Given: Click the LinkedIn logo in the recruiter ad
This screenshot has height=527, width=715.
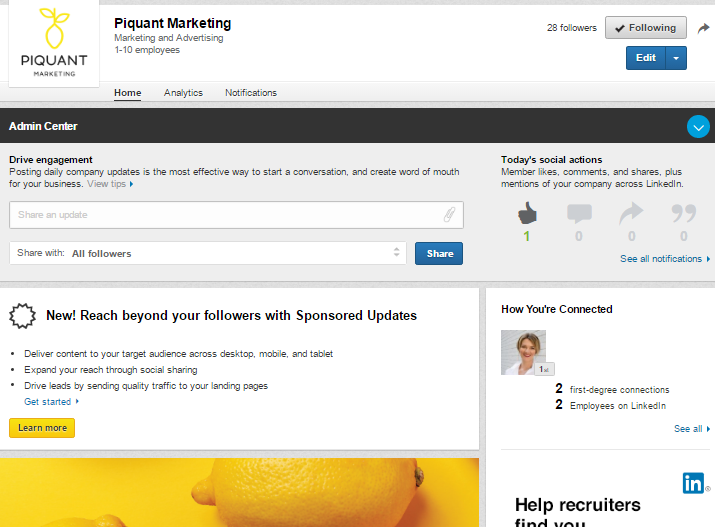Looking at the screenshot, I should pyautogui.click(x=694, y=483).
